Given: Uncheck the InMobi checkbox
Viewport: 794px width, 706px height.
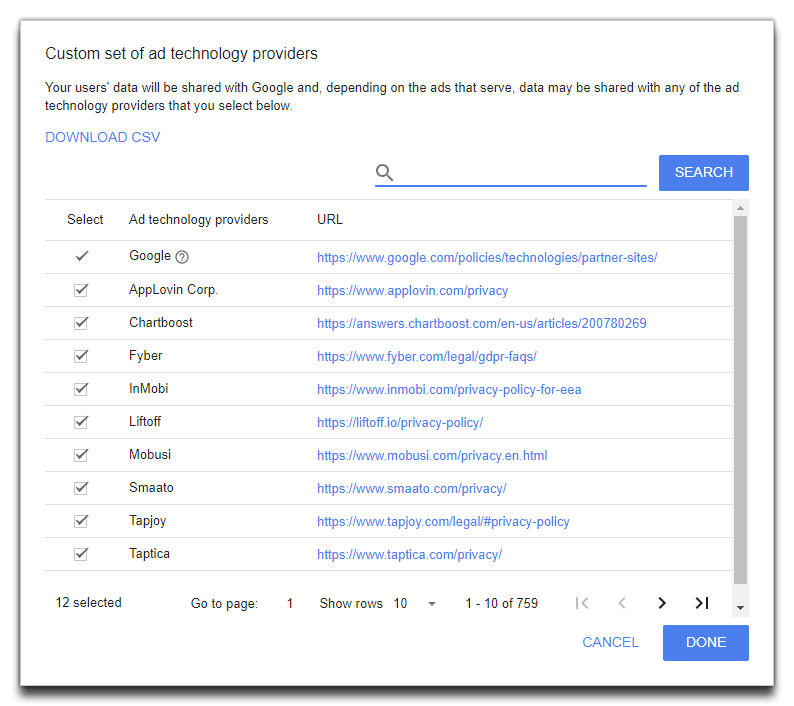Looking at the screenshot, I should (x=82, y=389).
